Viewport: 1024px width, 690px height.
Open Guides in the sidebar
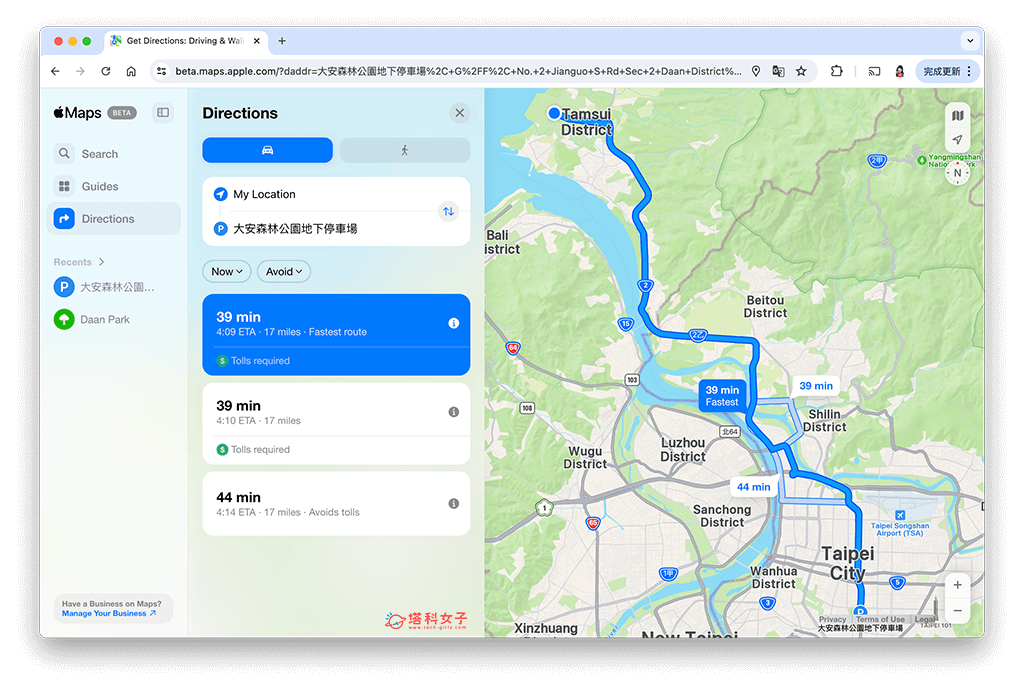(x=114, y=187)
